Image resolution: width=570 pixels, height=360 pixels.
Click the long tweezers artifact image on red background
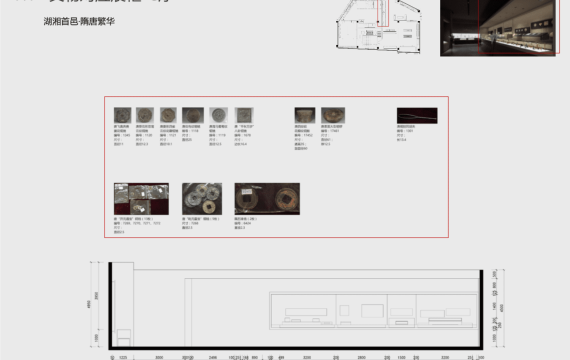pos(417,116)
